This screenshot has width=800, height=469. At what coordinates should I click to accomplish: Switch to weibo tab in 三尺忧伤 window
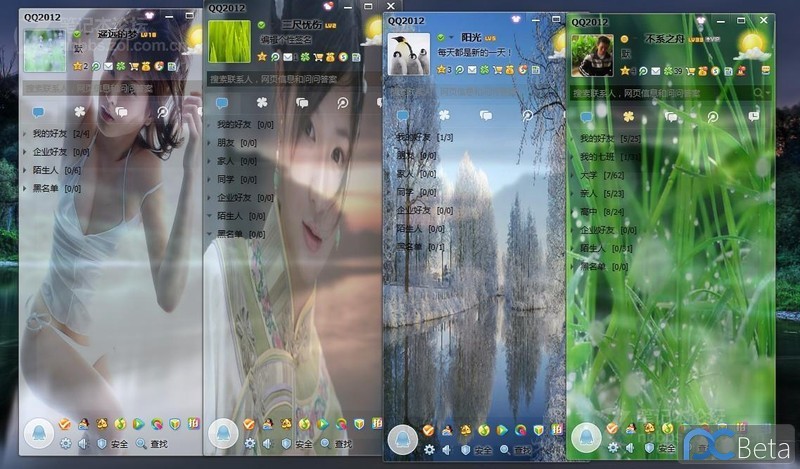pos(342,103)
